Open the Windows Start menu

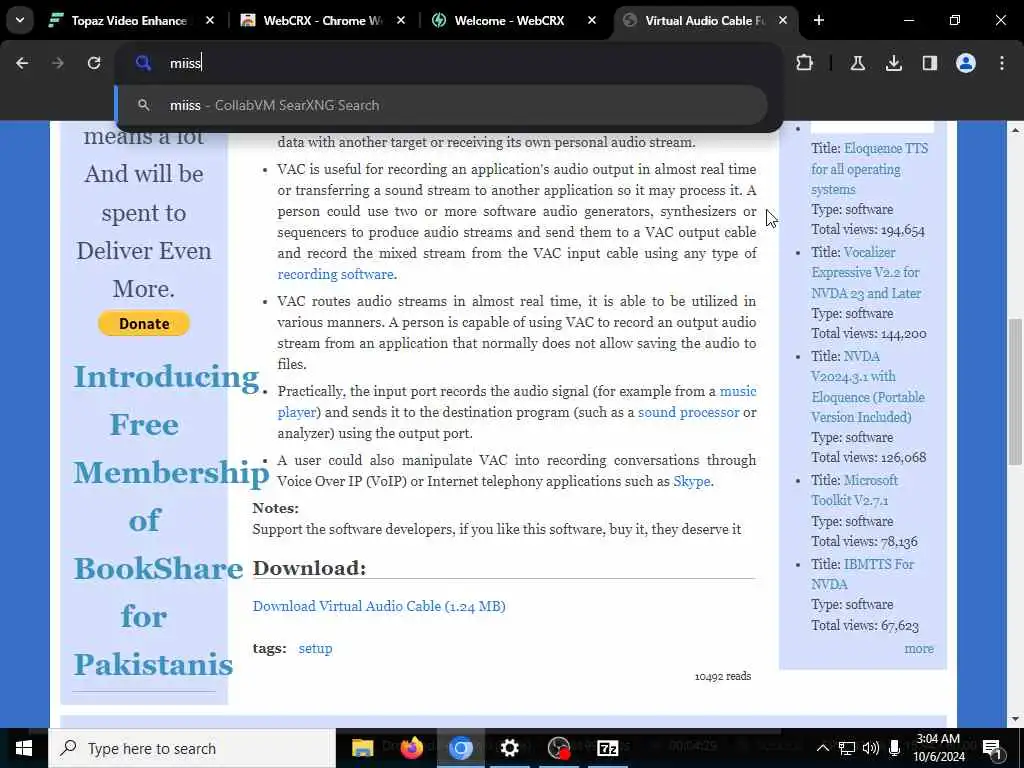coord(24,748)
